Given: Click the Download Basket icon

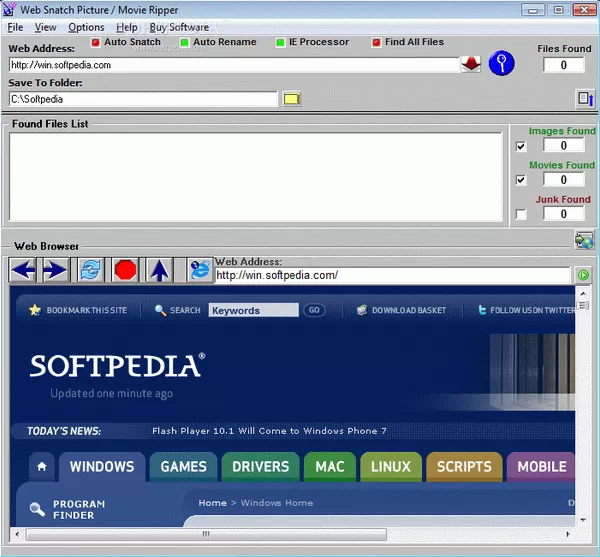Looking at the screenshot, I should (x=362, y=310).
